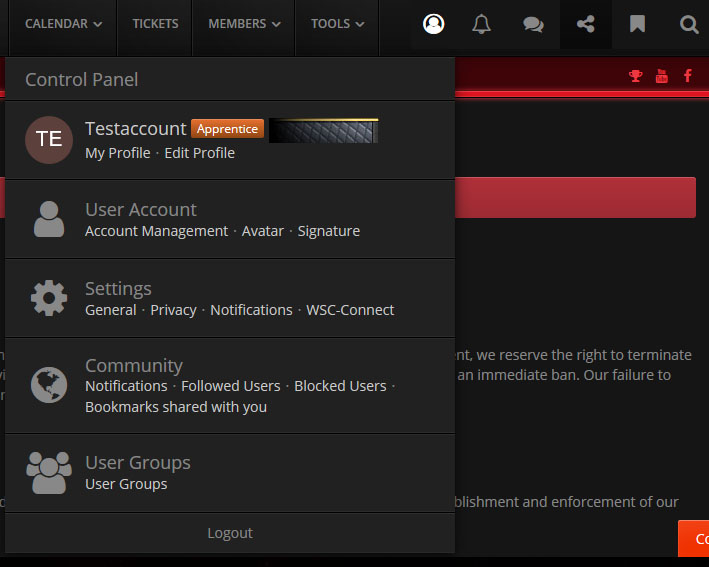
Task: Open the YouTube icon link
Action: (x=662, y=76)
